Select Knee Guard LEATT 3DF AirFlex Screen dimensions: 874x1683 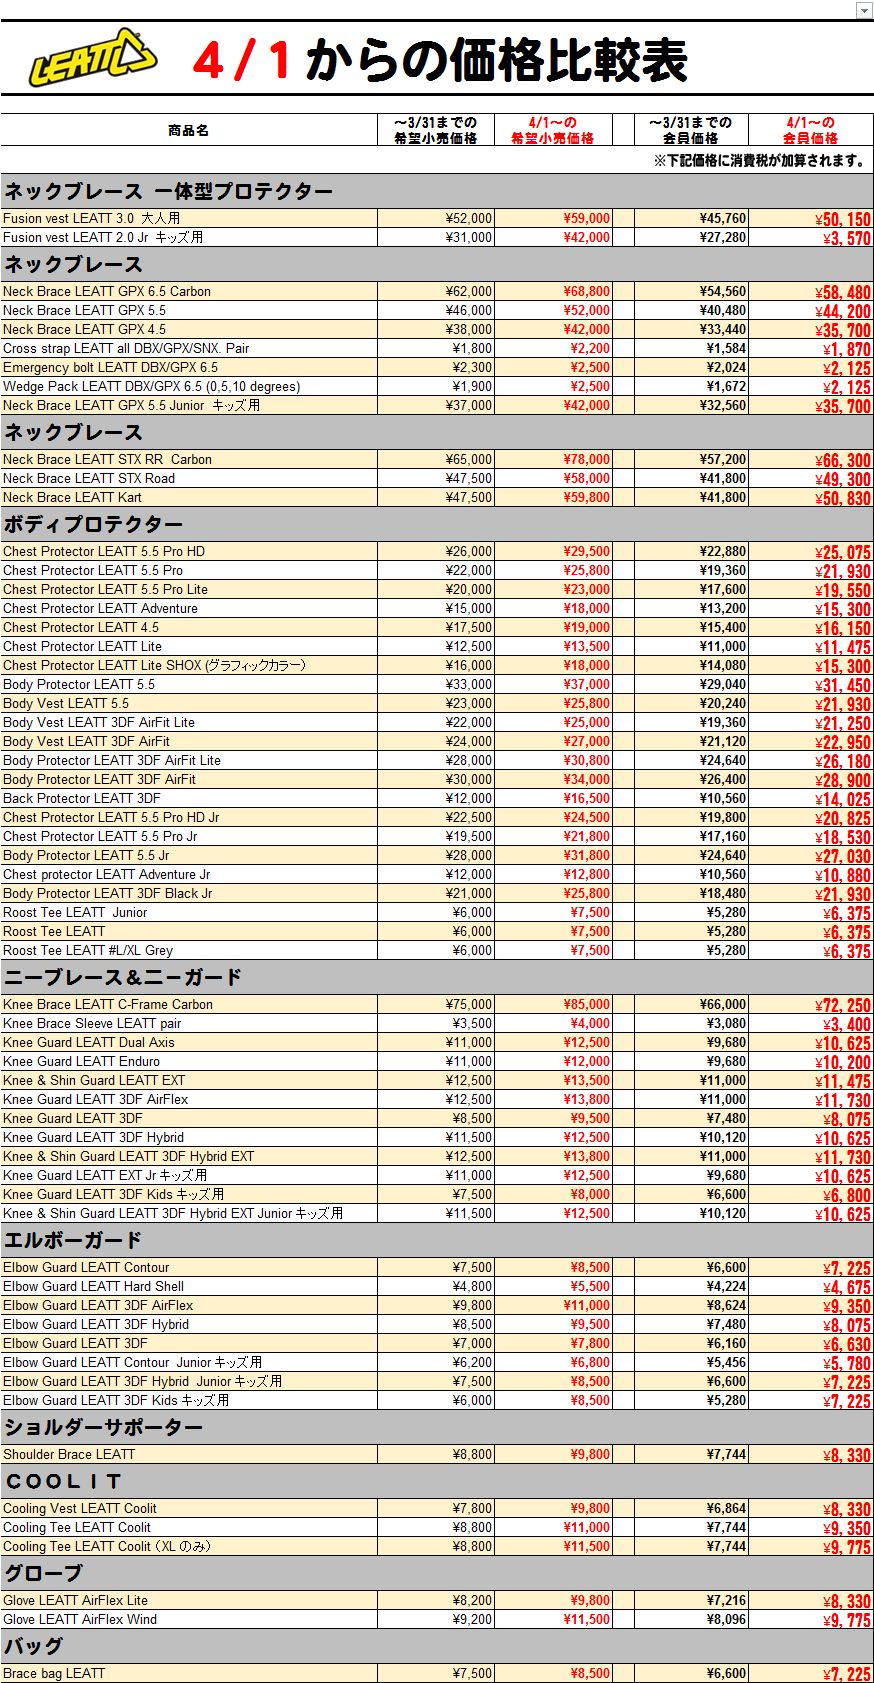pyautogui.click(x=96, y=1100)
